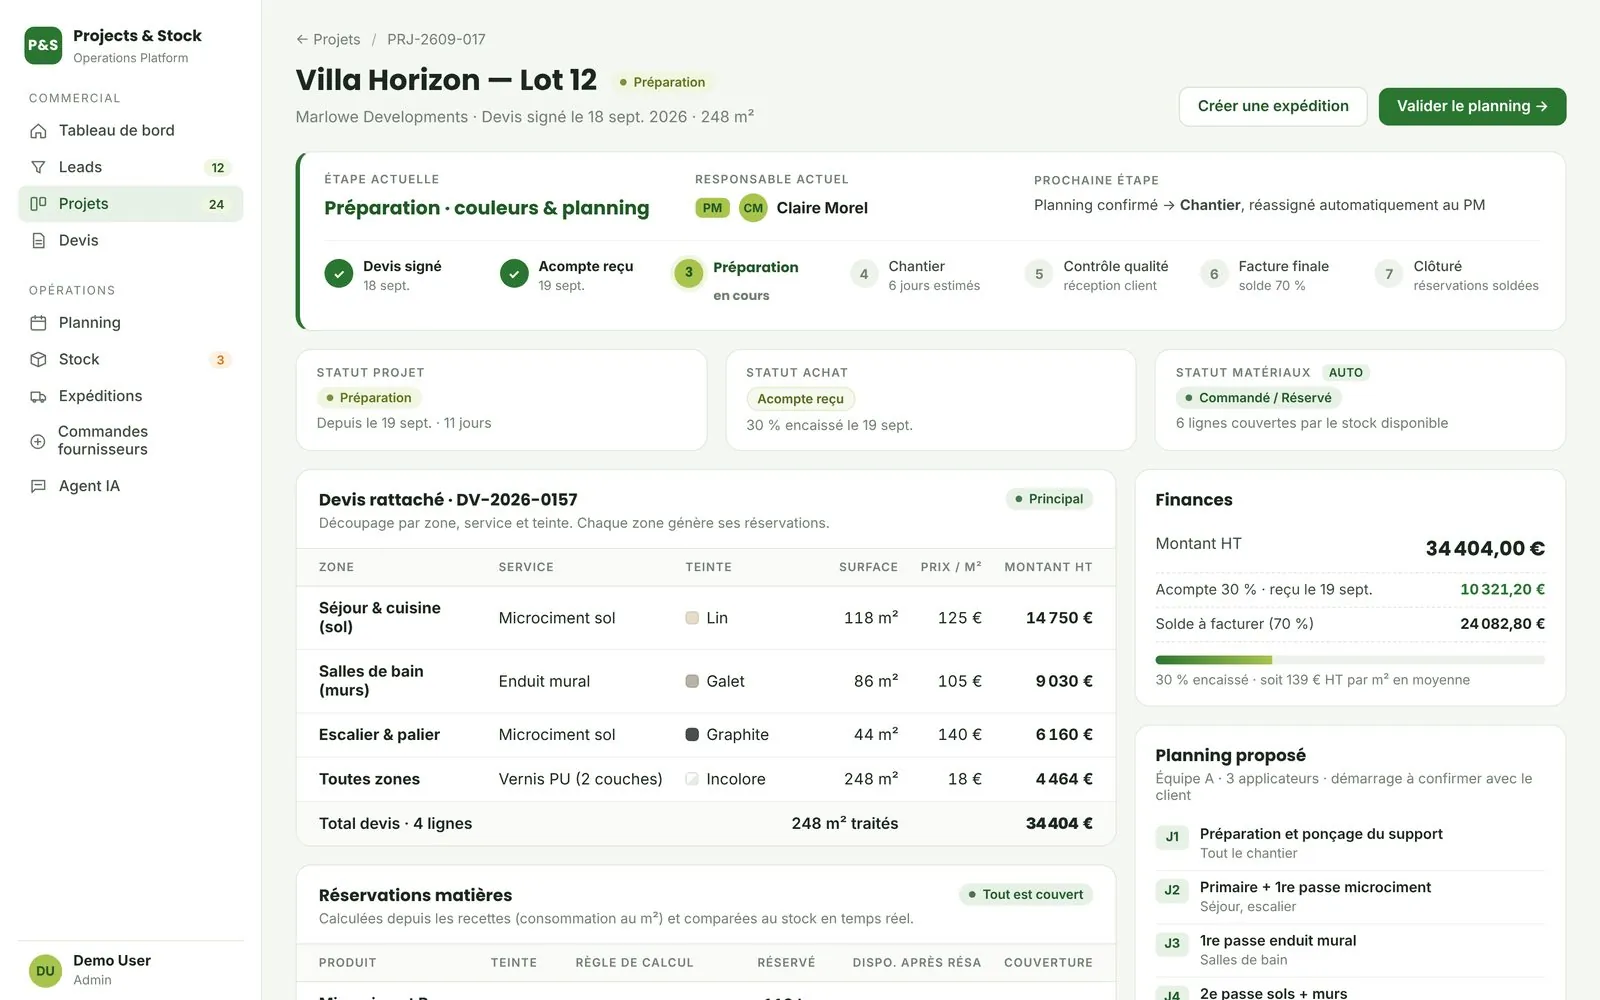Click the Stock count badge 3

coord(220,360)
